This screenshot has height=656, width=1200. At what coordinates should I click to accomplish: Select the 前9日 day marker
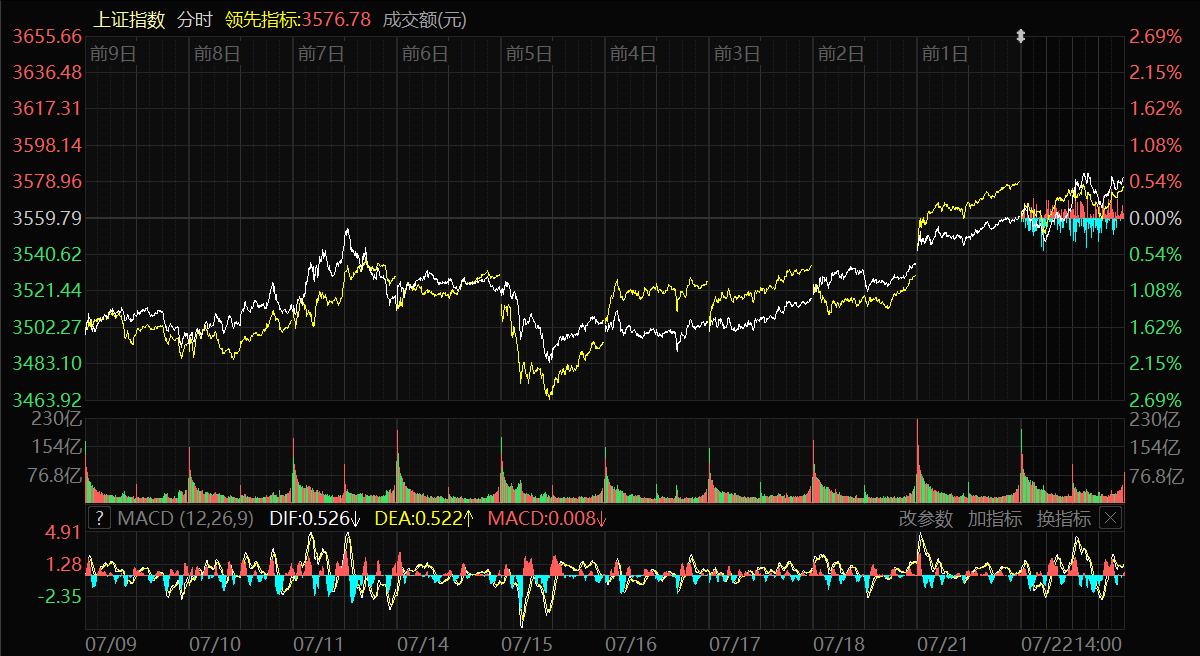112,54
